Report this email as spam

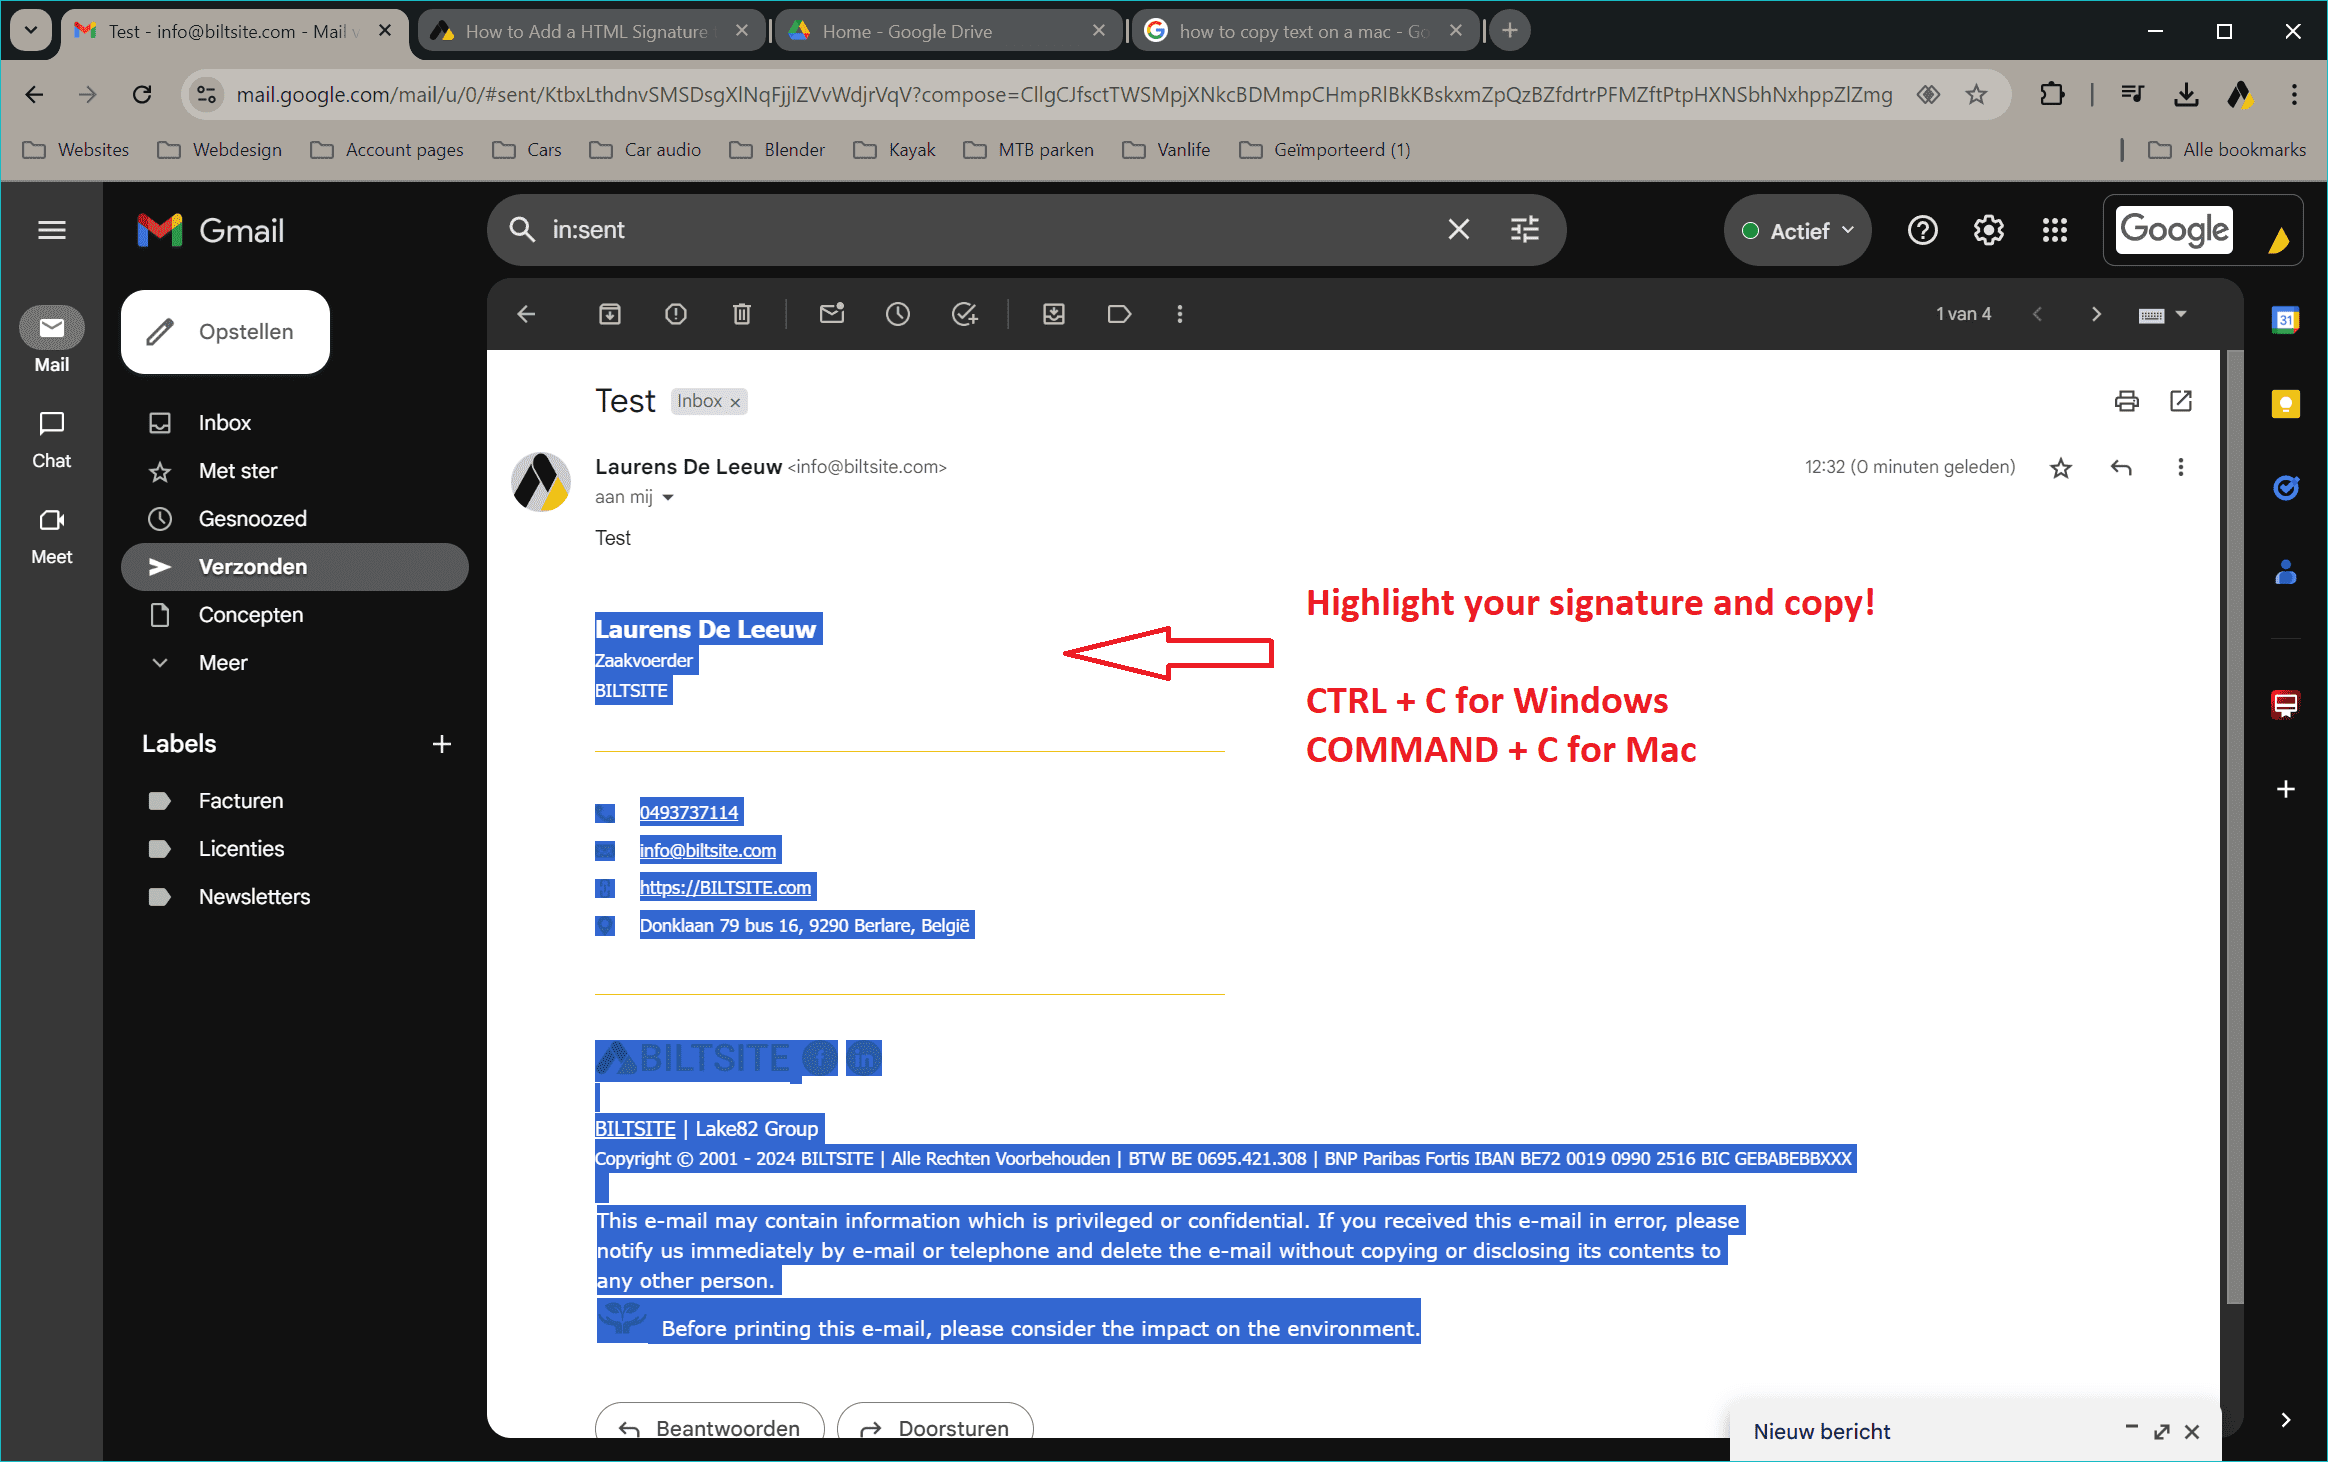click(x=676, y=314)
